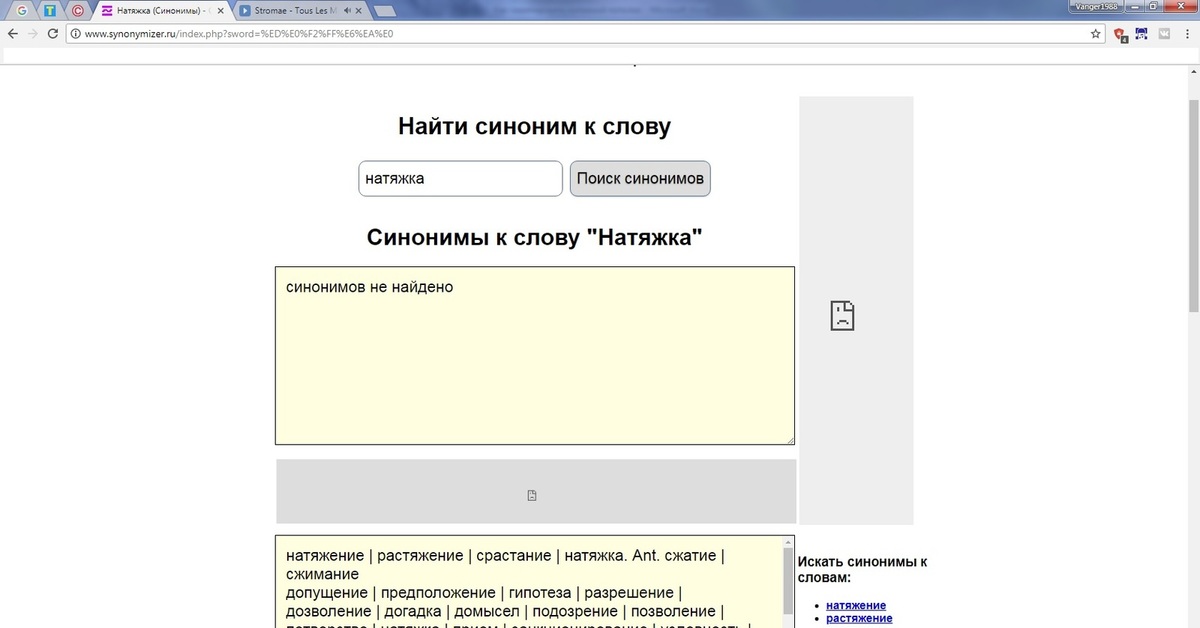Image resolution: width=1200 pixels, height=628 pixels.
Task: Switch to the Stromae - Tous Les tab
Action: coord(290,11)
